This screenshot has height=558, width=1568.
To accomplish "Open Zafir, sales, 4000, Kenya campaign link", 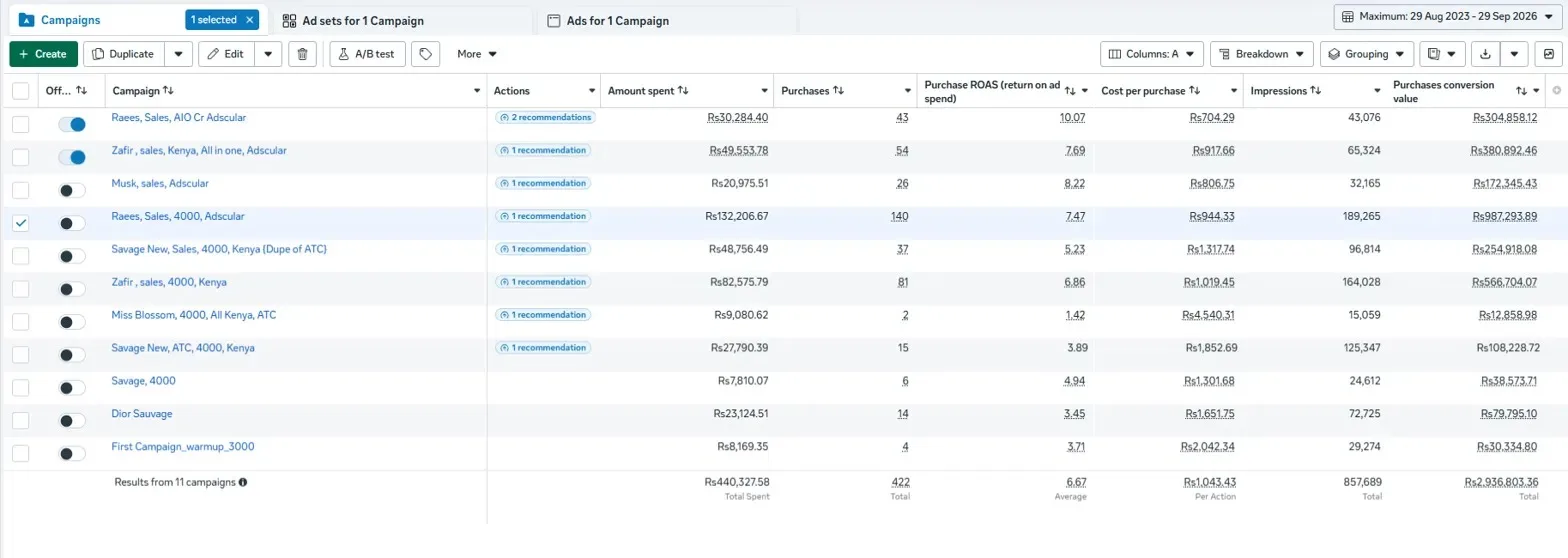I will 169,282.
